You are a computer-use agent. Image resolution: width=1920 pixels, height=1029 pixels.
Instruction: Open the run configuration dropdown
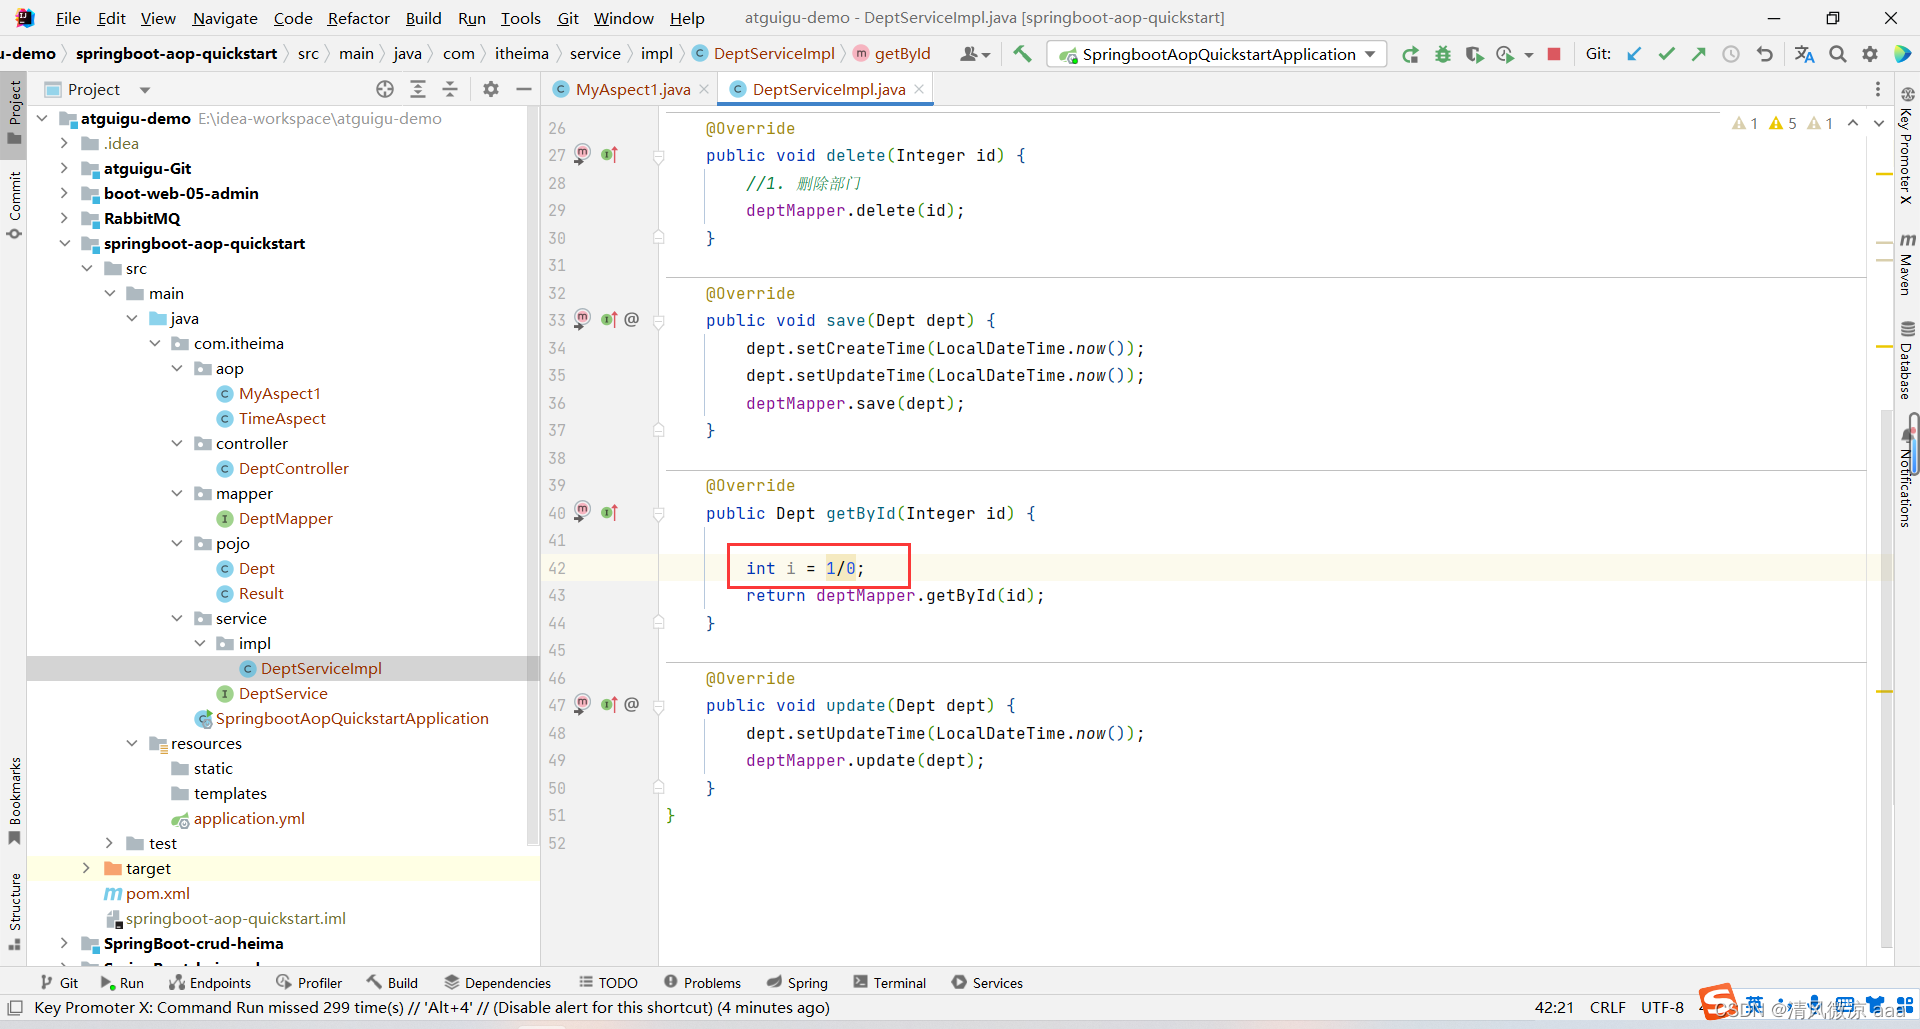(x=1216, y=54)
